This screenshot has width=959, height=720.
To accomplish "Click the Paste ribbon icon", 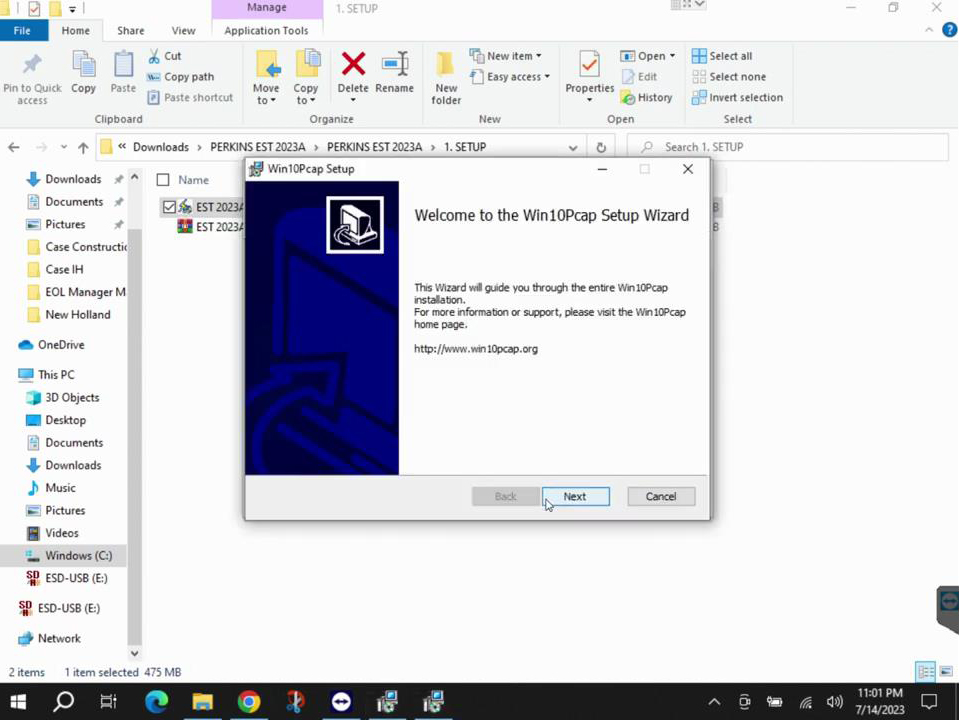I will click(x=123, y=64).
